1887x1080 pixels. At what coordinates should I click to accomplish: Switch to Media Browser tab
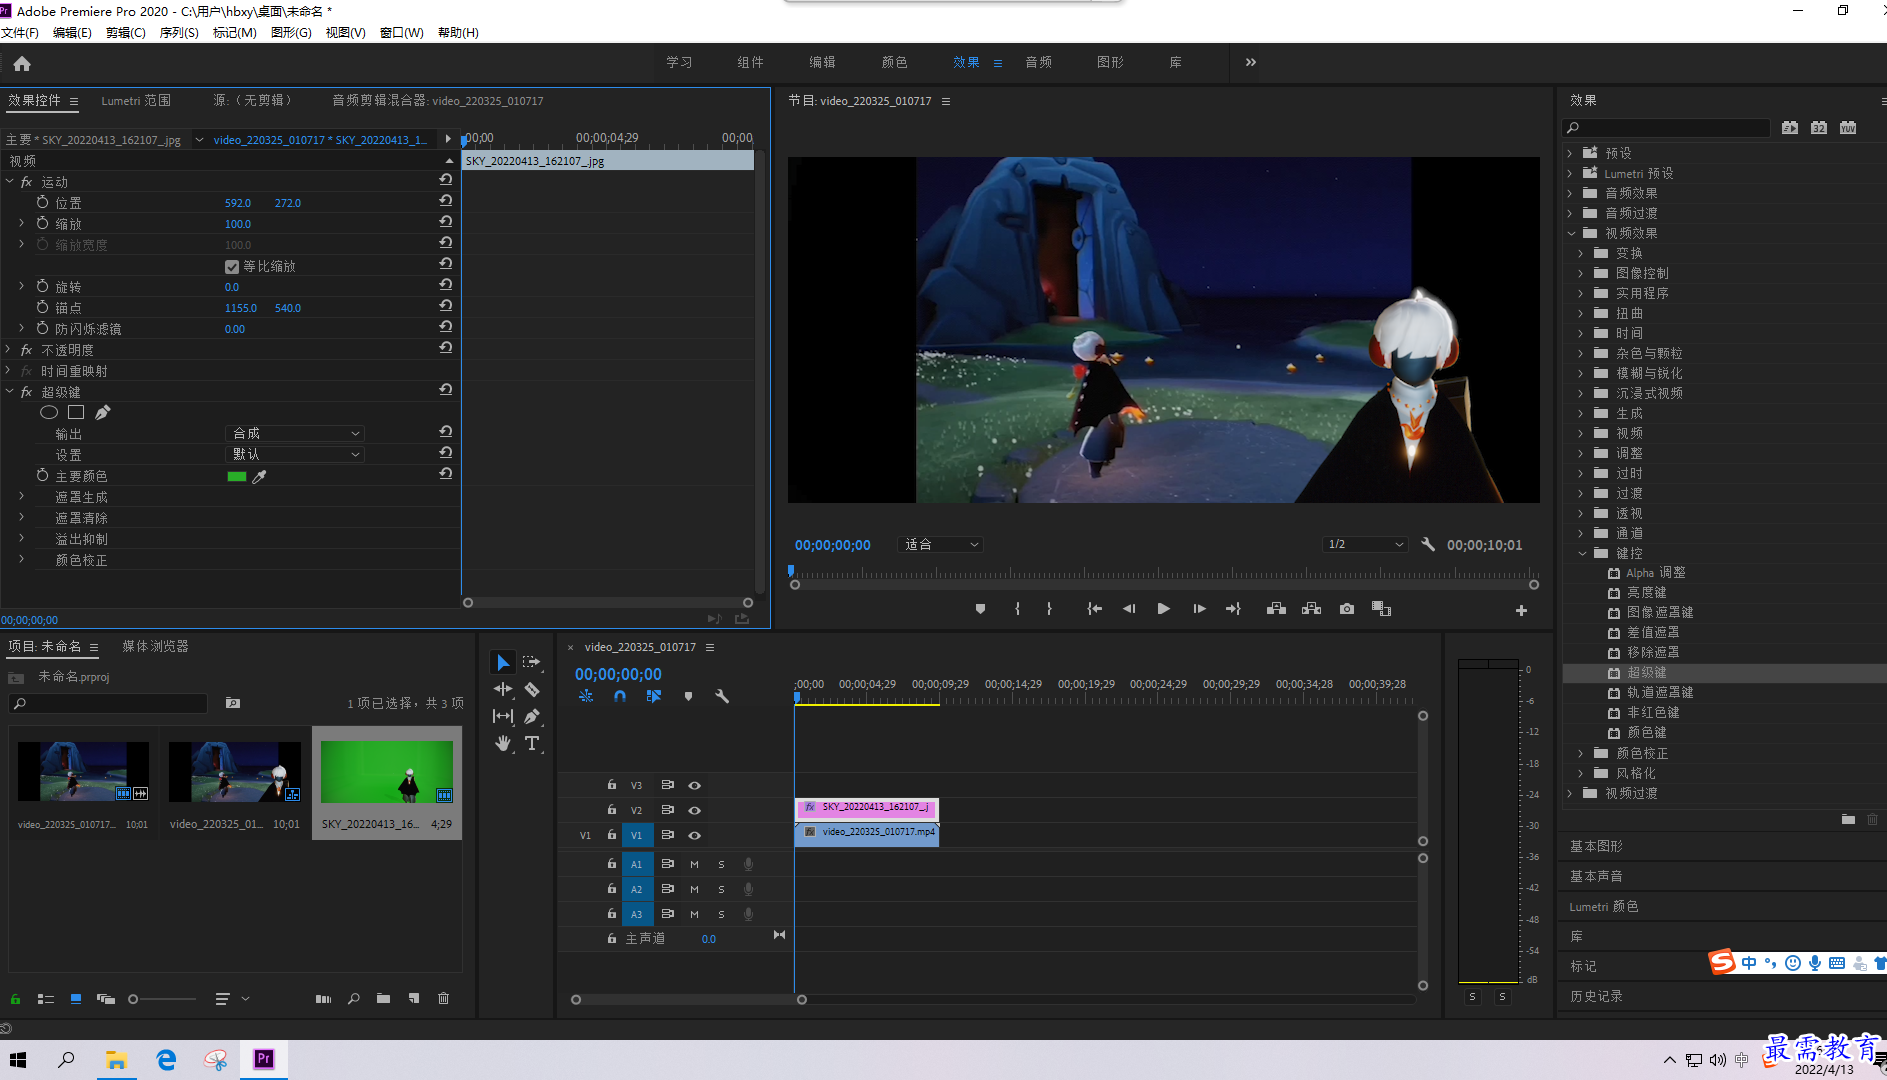(x=155, y=647)
